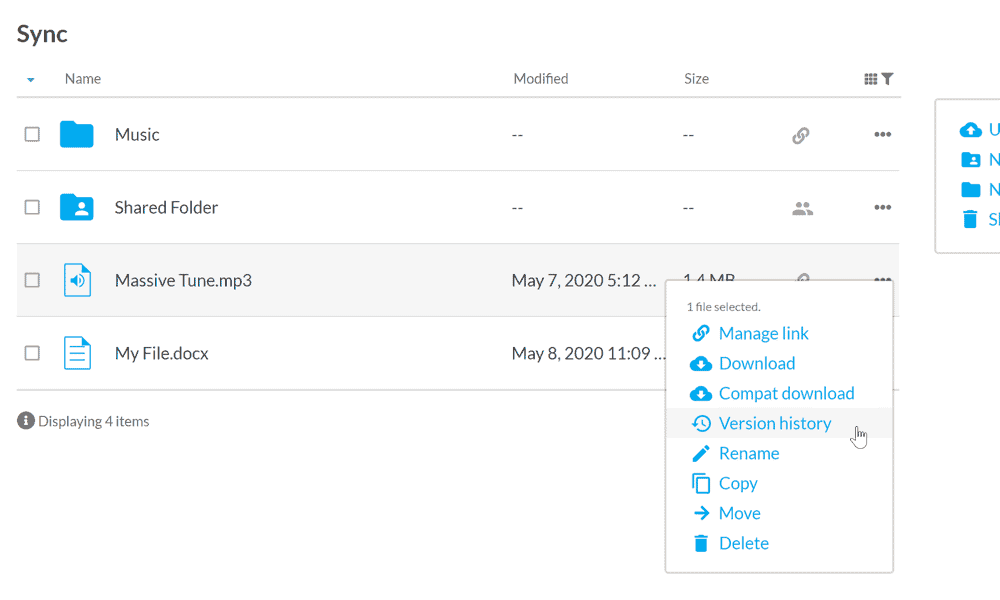This screenshot has width=1000, height=600.
Task: Click the cloud icon next to Compat download
Action: tap(701, 393)
